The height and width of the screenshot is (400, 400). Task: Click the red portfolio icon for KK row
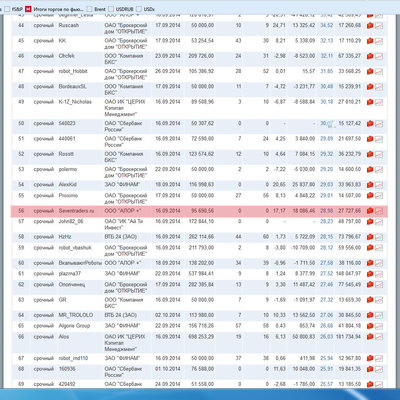point(370,41)
